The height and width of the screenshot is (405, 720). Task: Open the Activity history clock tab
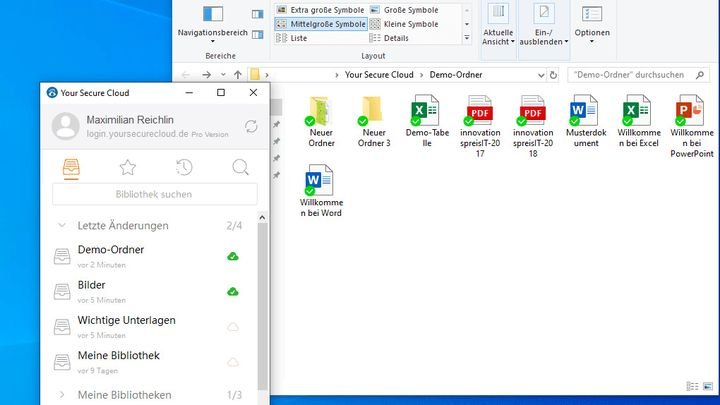[x=184, y=168]
